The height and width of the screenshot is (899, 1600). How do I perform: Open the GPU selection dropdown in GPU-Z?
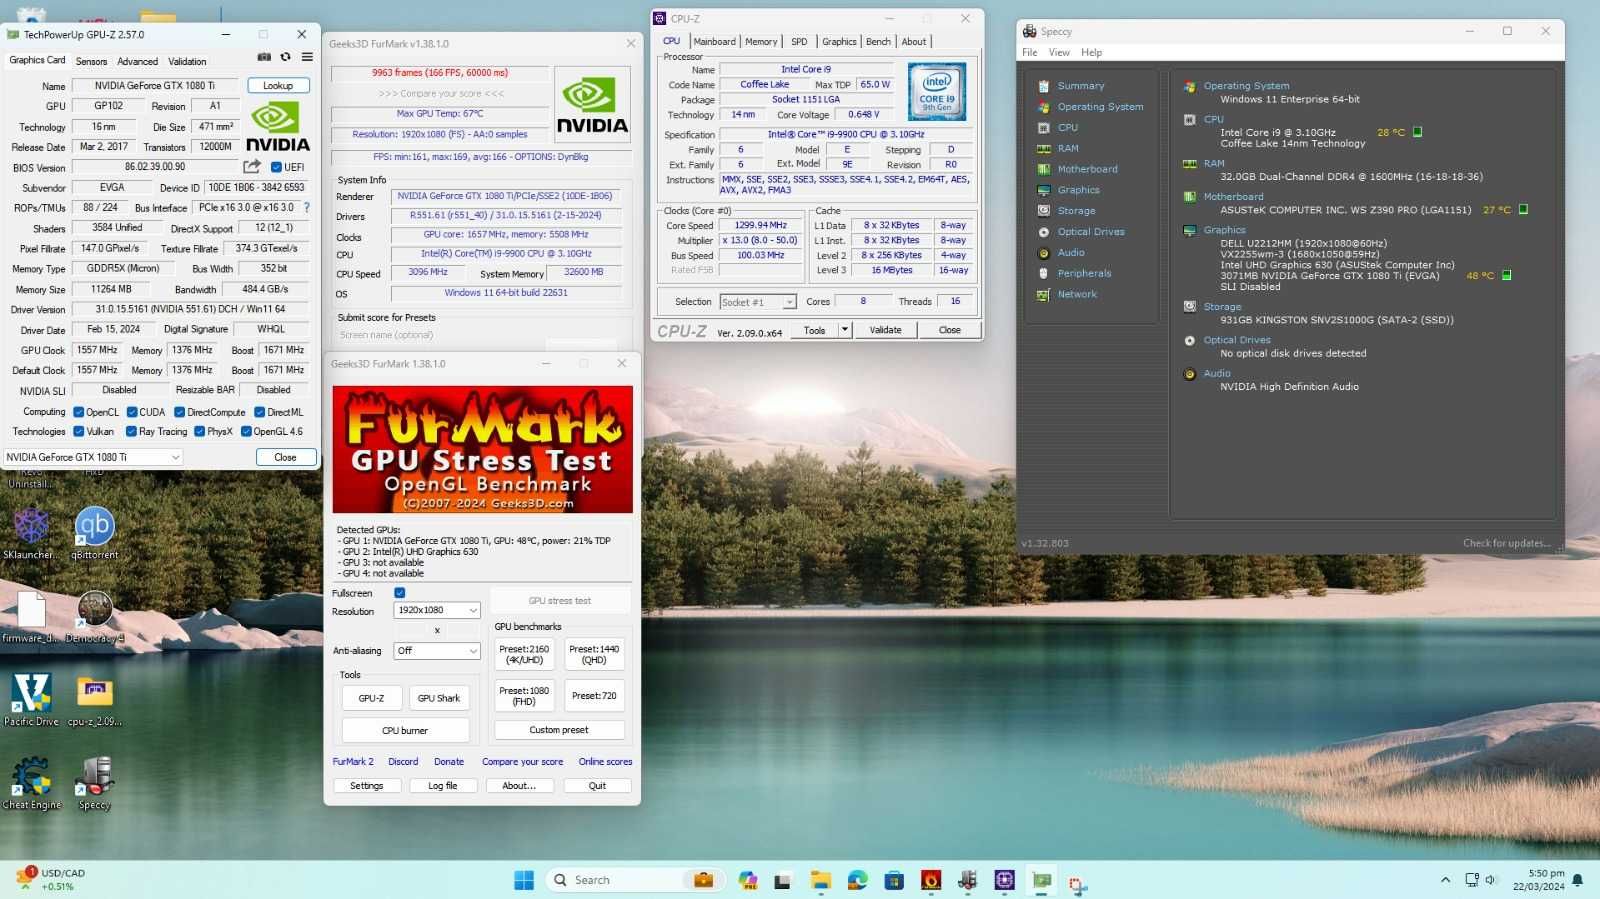(x=93, y=457)
